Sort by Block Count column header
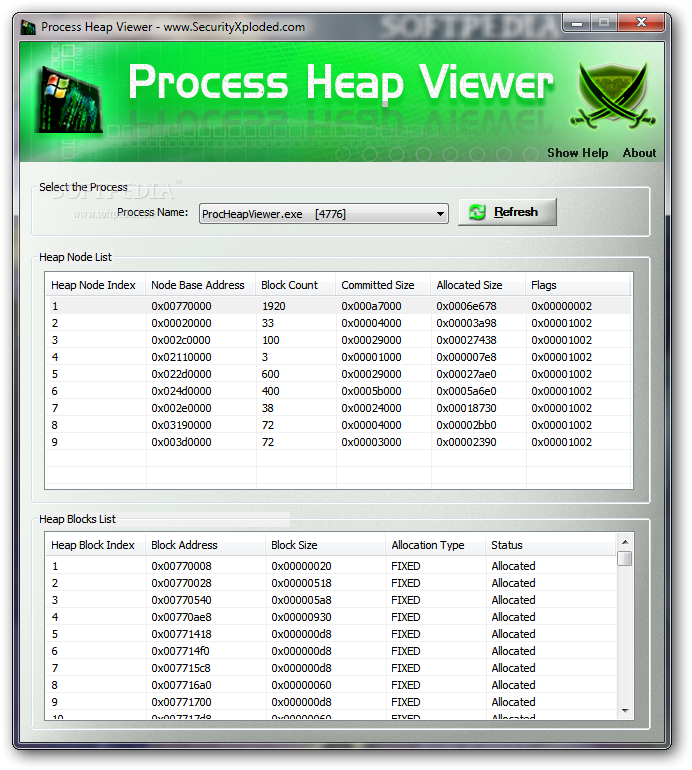692x770 pixels. pos(295,285)
